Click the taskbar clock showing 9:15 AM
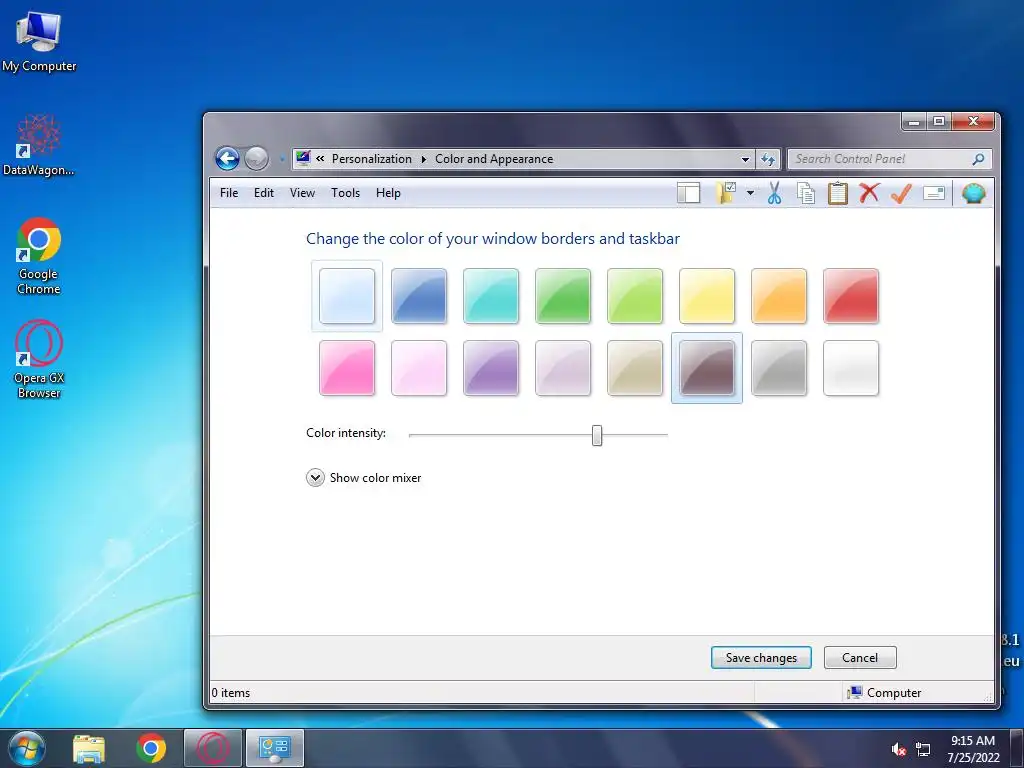Viewport: 1024px width, 768px height. [x=973, y=749]
